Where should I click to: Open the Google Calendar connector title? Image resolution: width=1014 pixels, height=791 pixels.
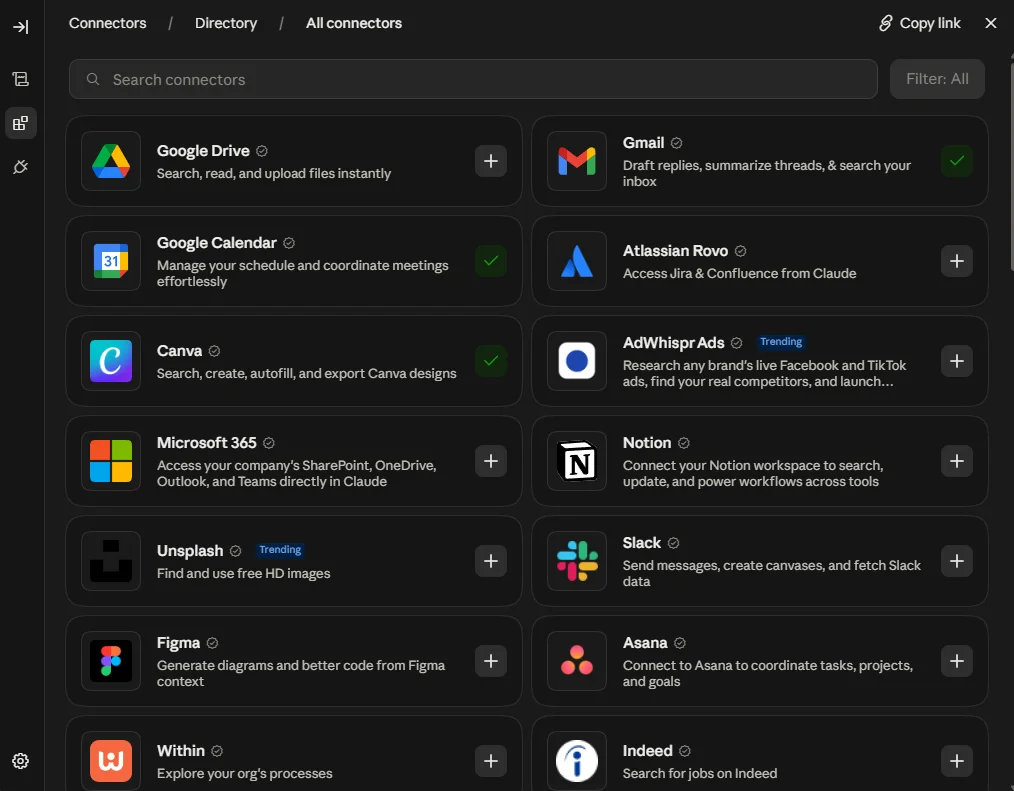217,243
